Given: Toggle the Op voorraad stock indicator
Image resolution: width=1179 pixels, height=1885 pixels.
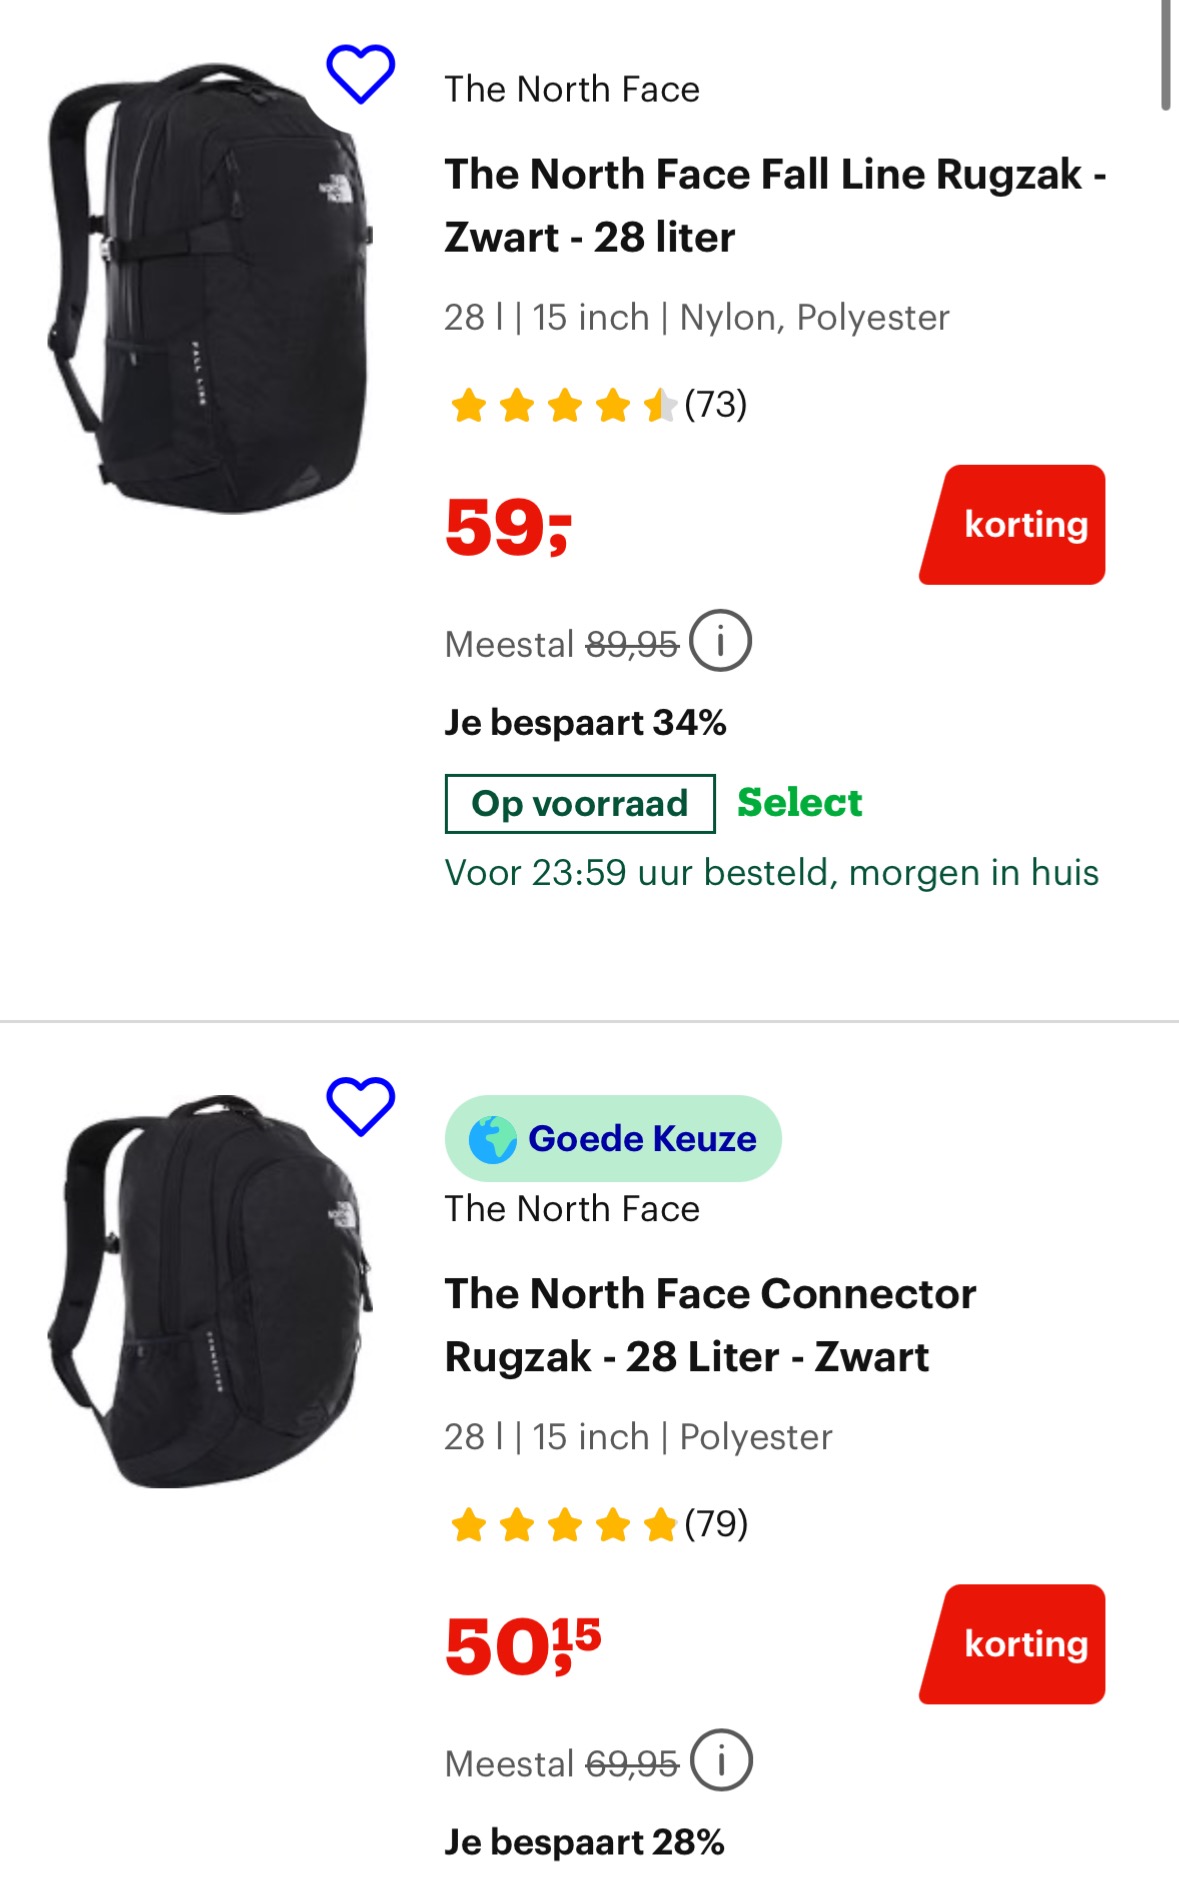Looking at the screenshot, I should [579, 803].
